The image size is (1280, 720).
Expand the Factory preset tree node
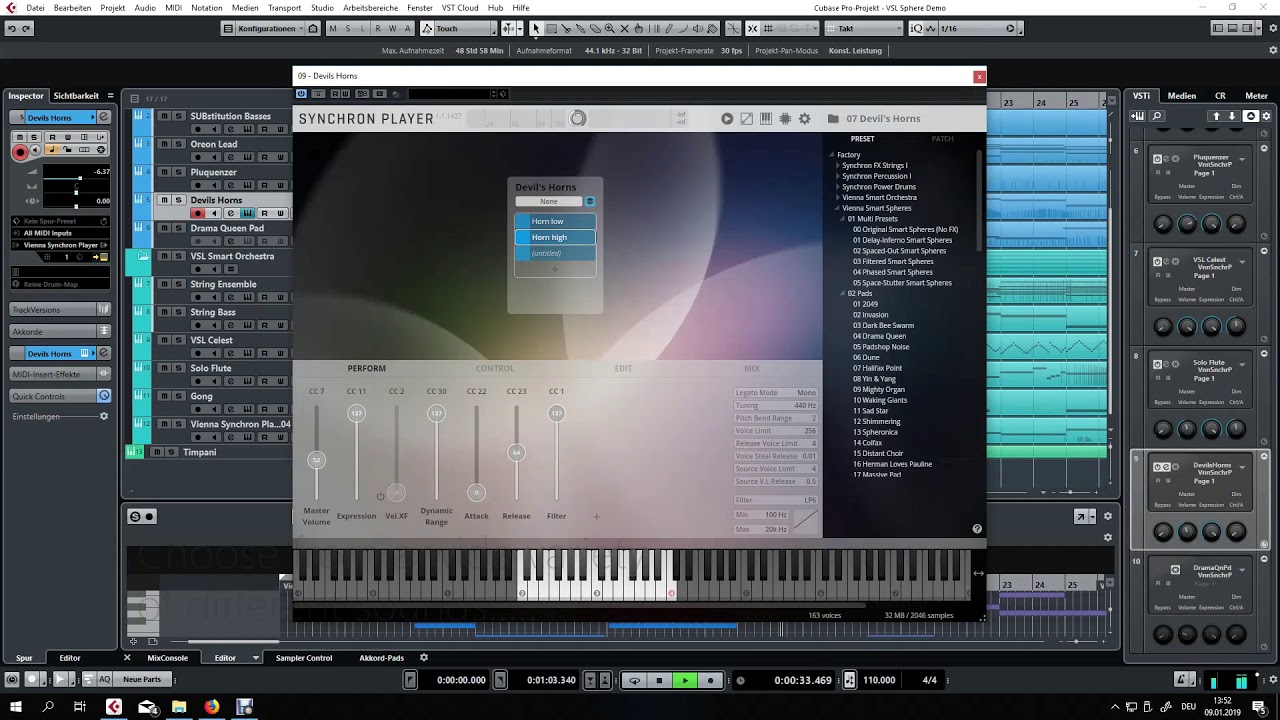point(830,155)
